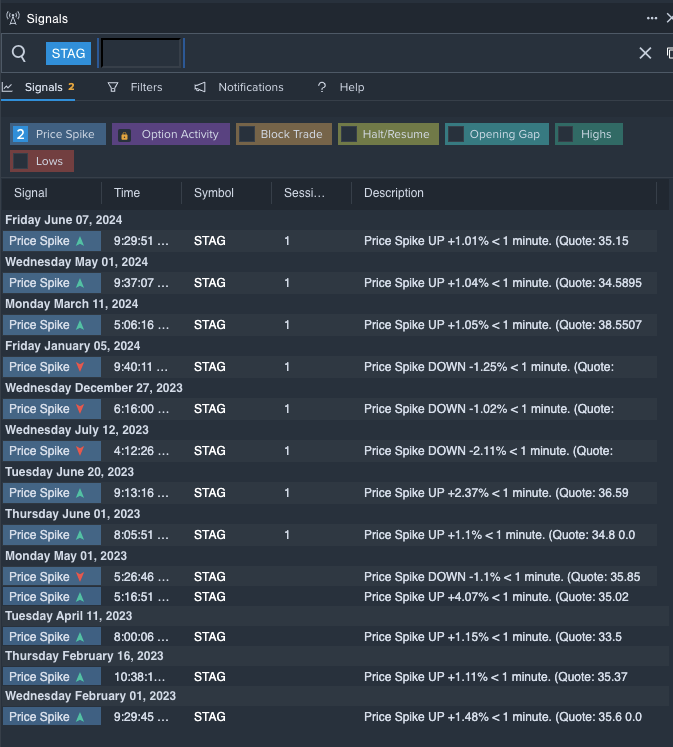Enable the Halt/Resume checkbox
673x747 pixels.
[349, 134]
